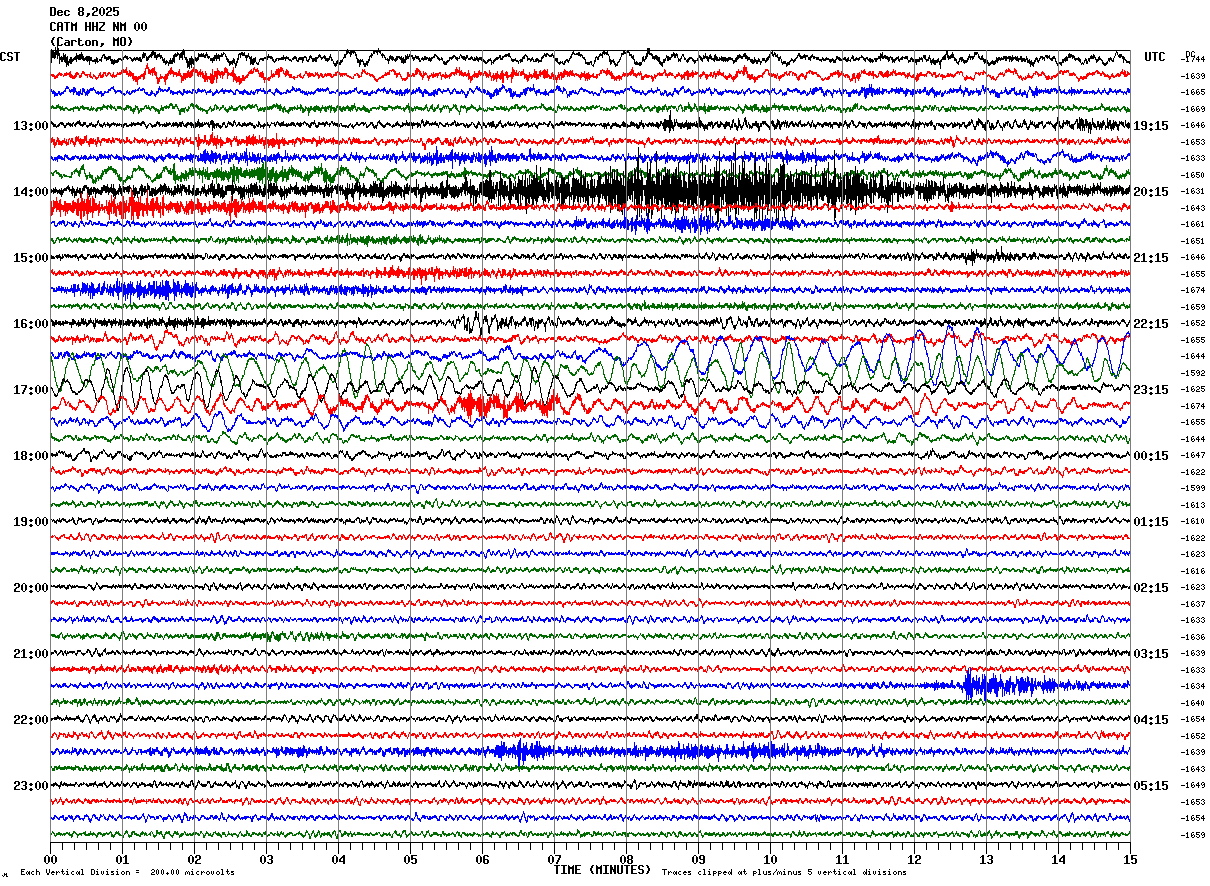This screenshot has width=1210, height=886.
Task: Select the UTC timezone header
Action: [1155, 57]
